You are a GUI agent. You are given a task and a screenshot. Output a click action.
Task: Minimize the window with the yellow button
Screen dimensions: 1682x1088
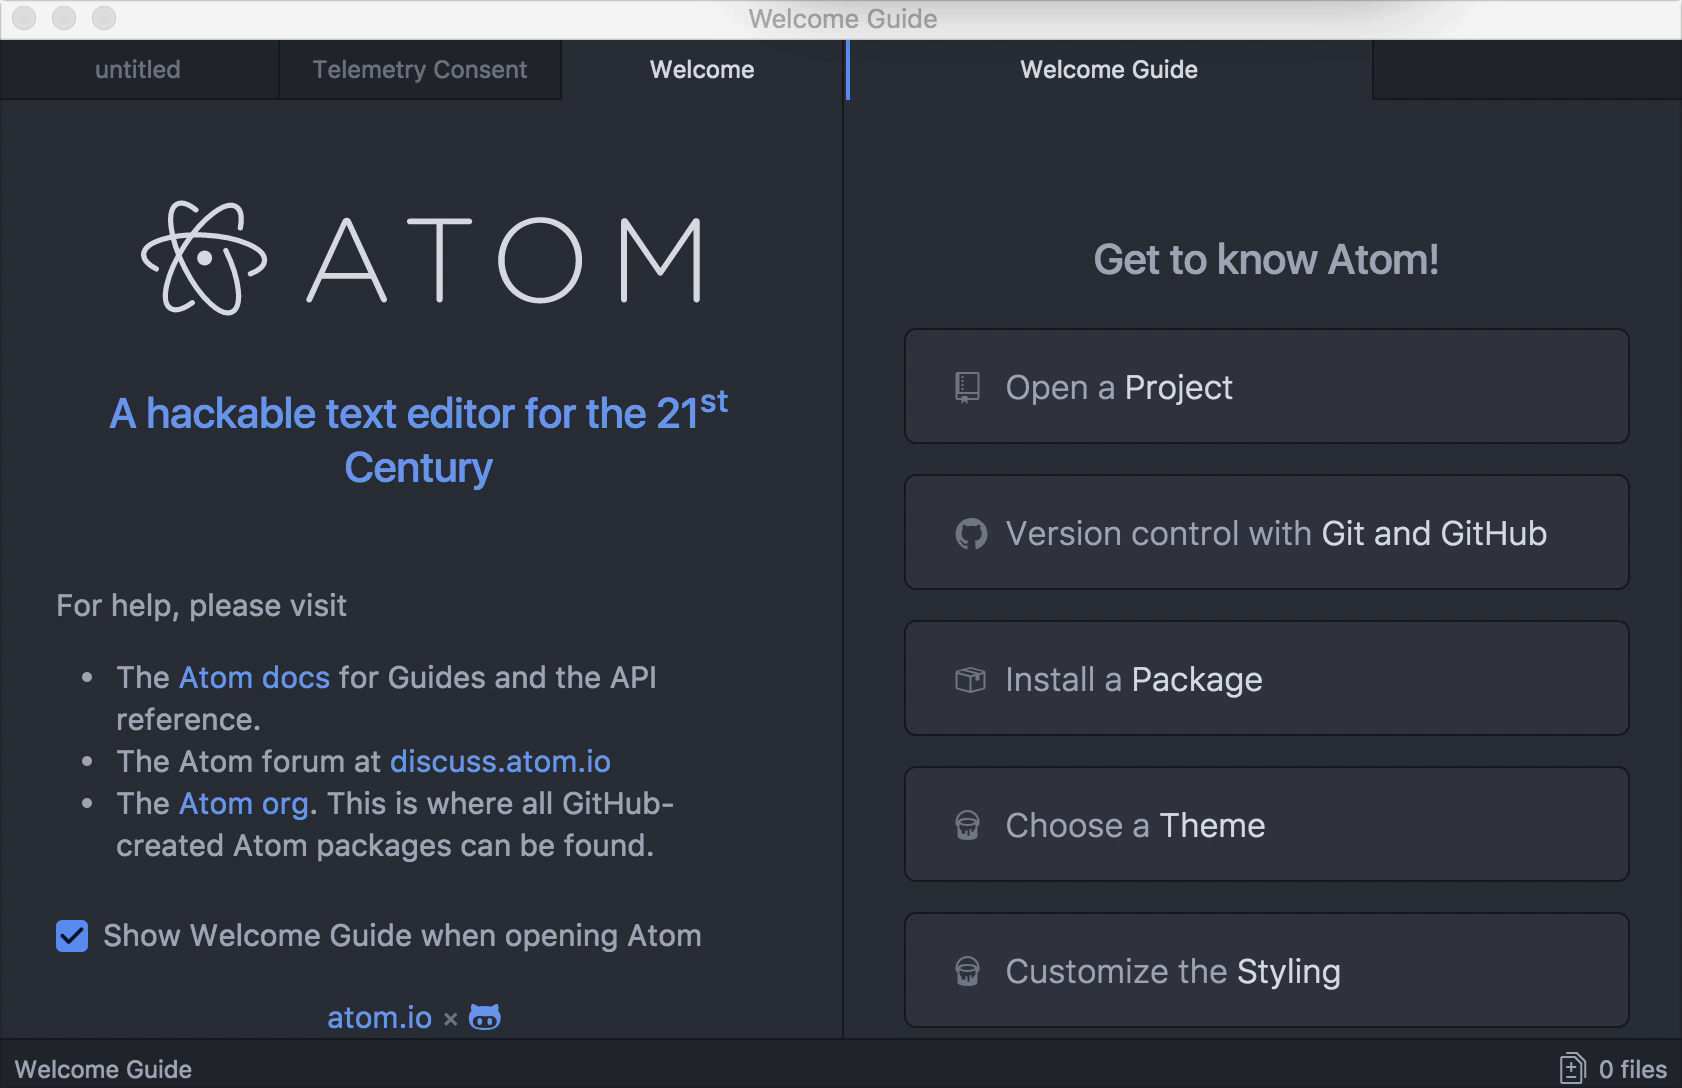tap(64, 18)
